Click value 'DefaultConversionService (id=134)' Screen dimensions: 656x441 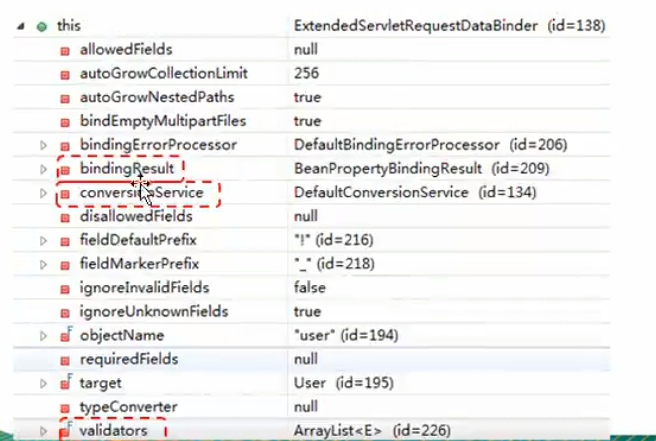coord(415,192)
